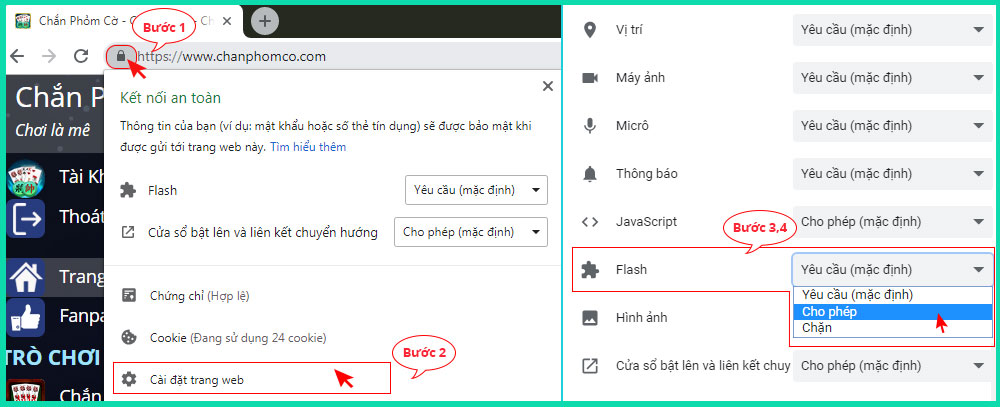Open Cài đặt trang web entry
Screen dimensions: 1000x407
[251, 380]
